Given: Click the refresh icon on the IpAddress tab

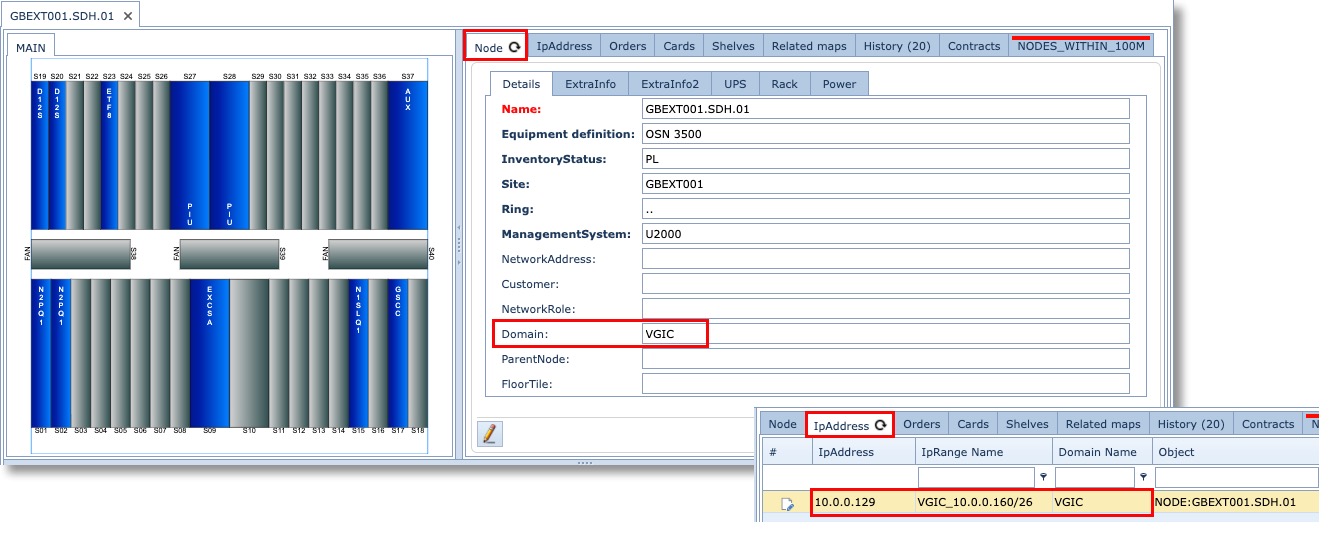Looking at the screenshot, I should [881, 425].
